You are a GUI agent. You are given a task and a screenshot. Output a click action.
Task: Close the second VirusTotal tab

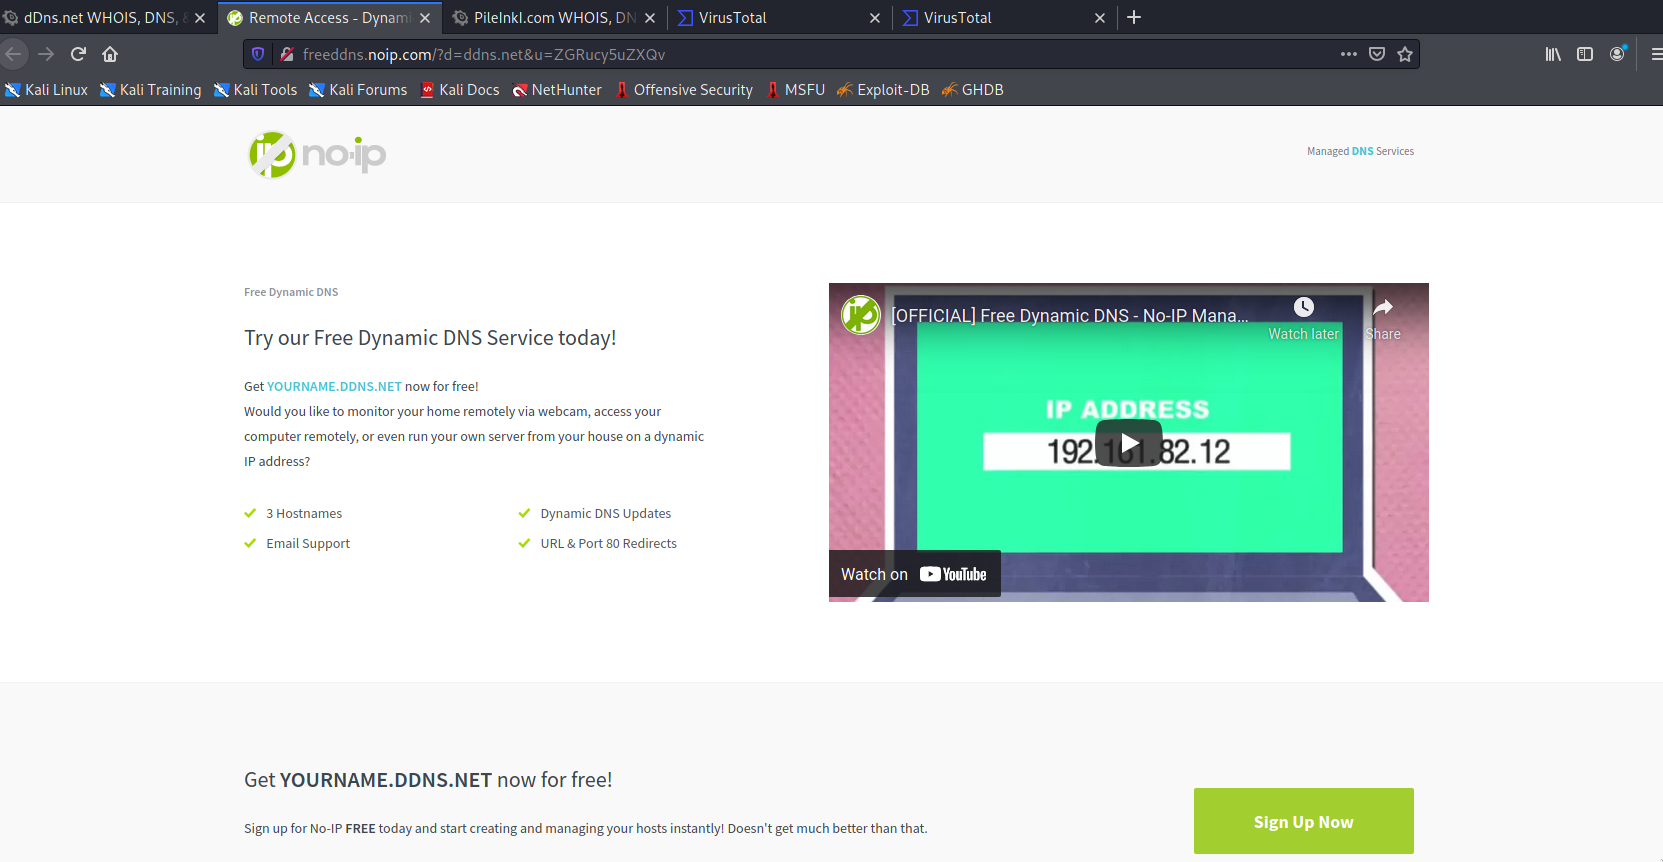point(1100,18)
